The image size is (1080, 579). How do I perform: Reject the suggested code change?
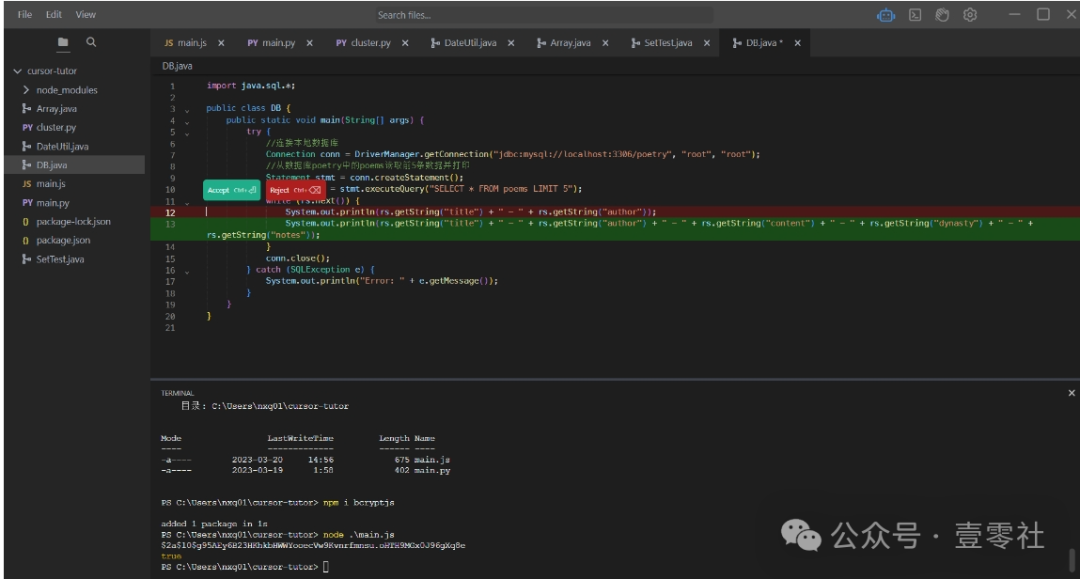(294, 190)
